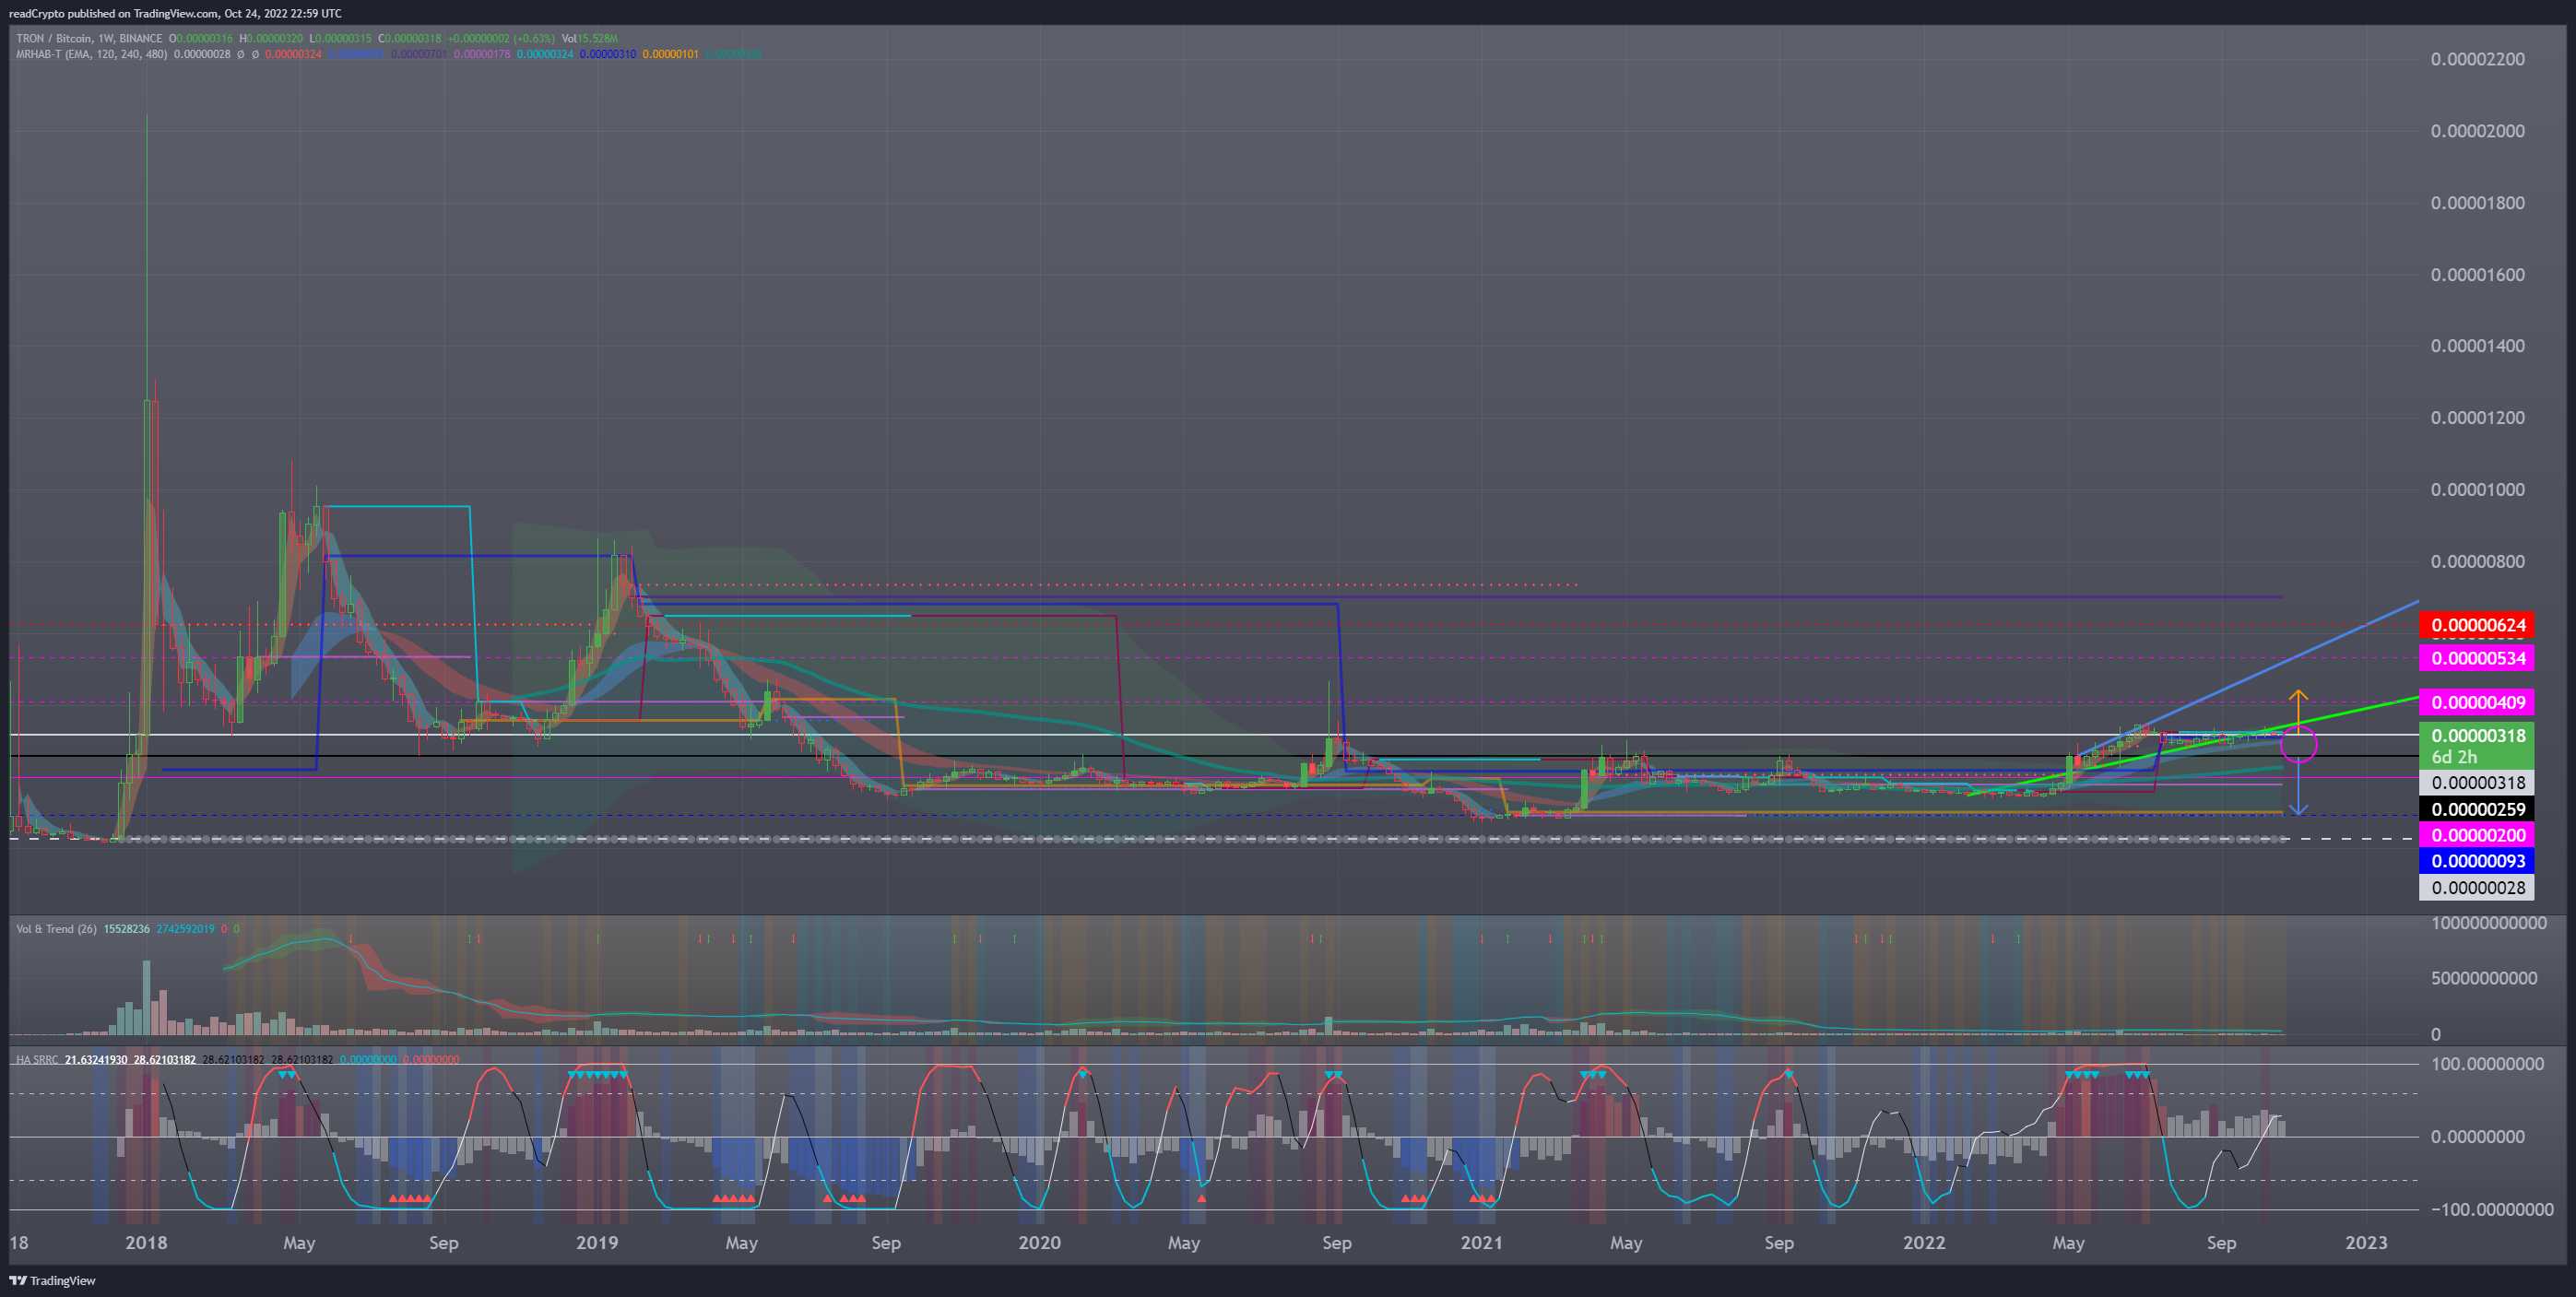Click the magenta 0.00000534 price label

point(2477,658)
